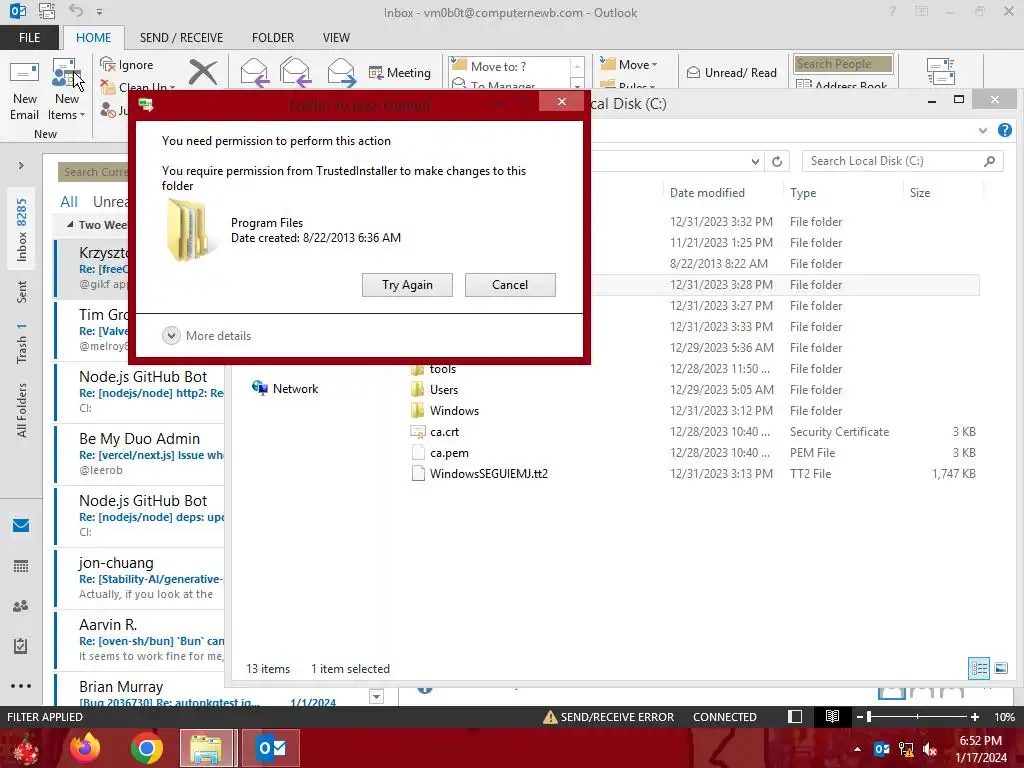Click the People navigation icon
This screenshot has width=1024, height=768.
point(21,606)
